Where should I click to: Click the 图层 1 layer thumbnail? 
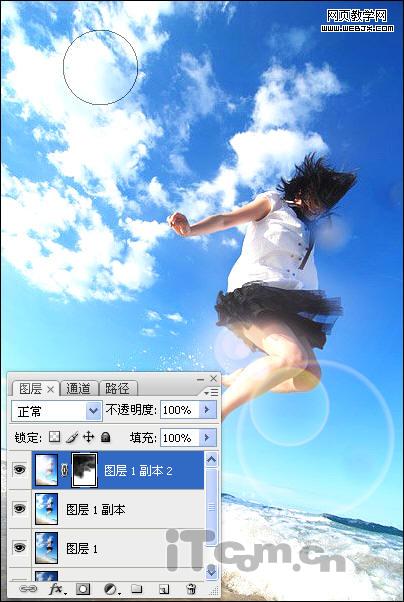tap(46, 548)
